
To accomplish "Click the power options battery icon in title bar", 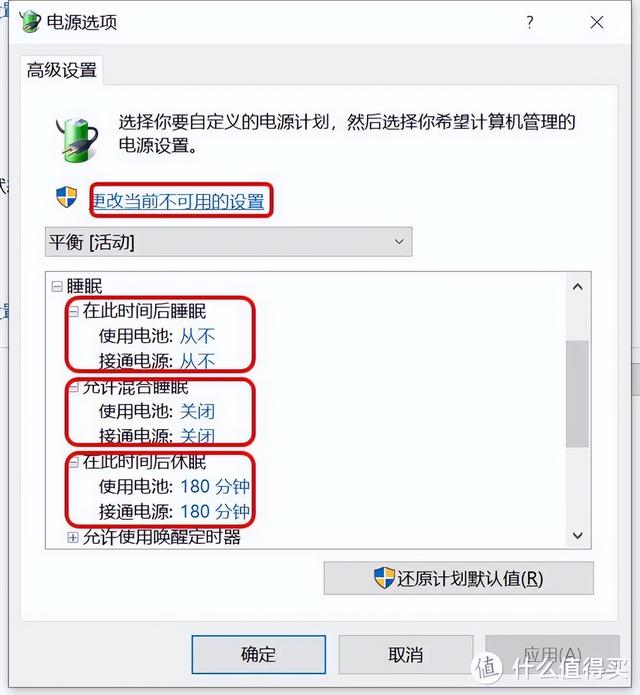I will click(30, 21).
